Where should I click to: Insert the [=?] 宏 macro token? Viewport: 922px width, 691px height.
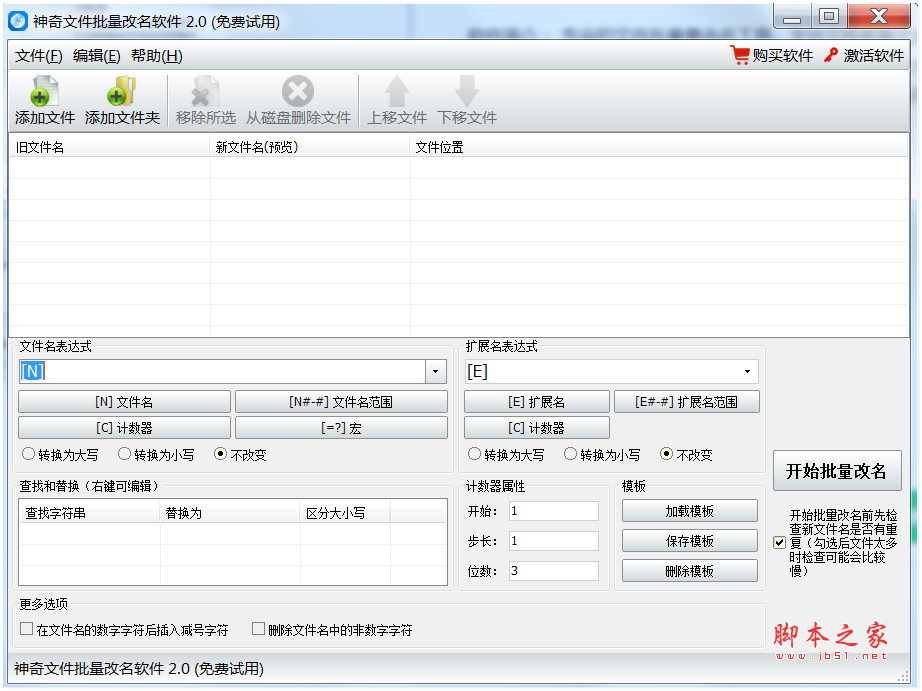(340, 430)
